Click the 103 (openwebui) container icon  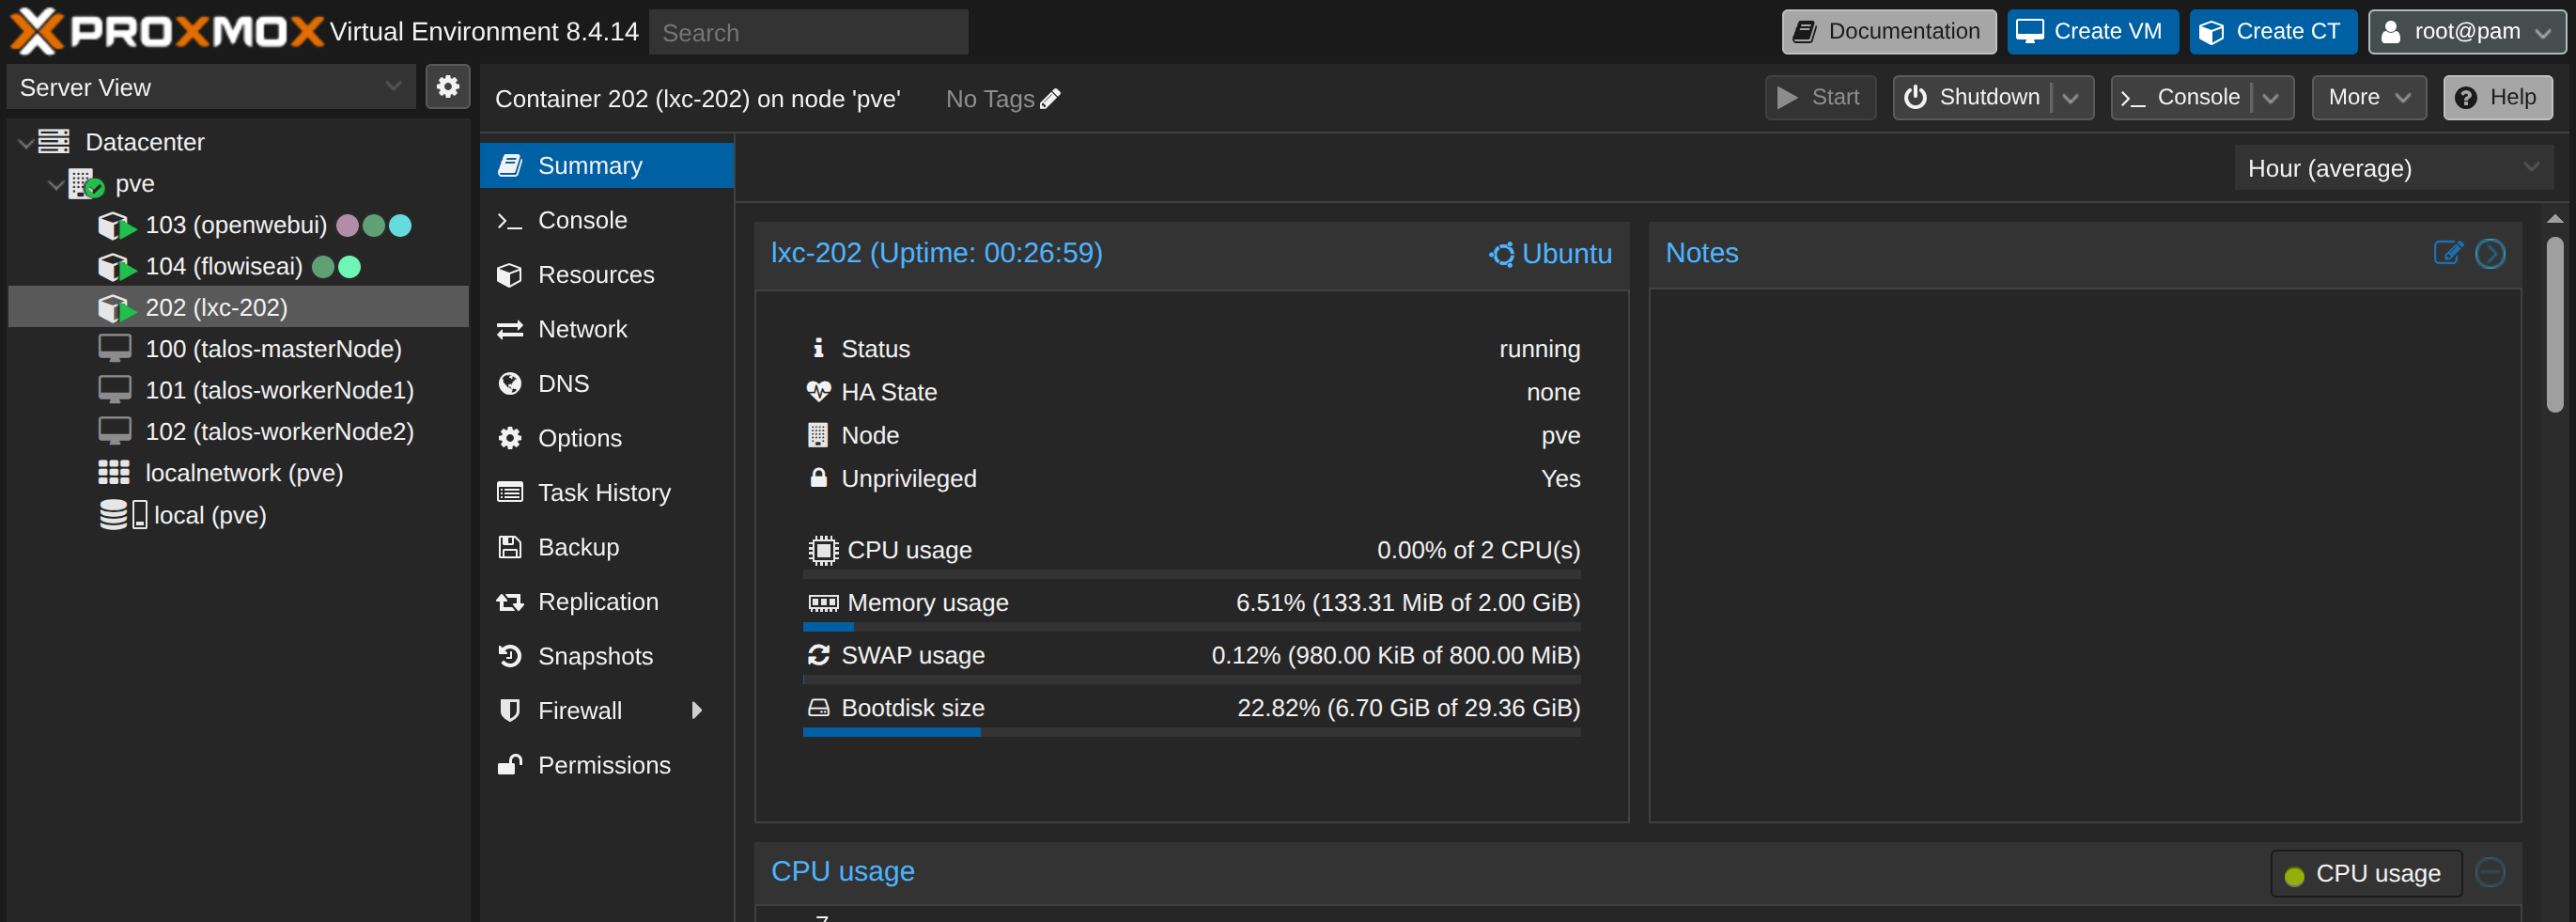(116, 226)
